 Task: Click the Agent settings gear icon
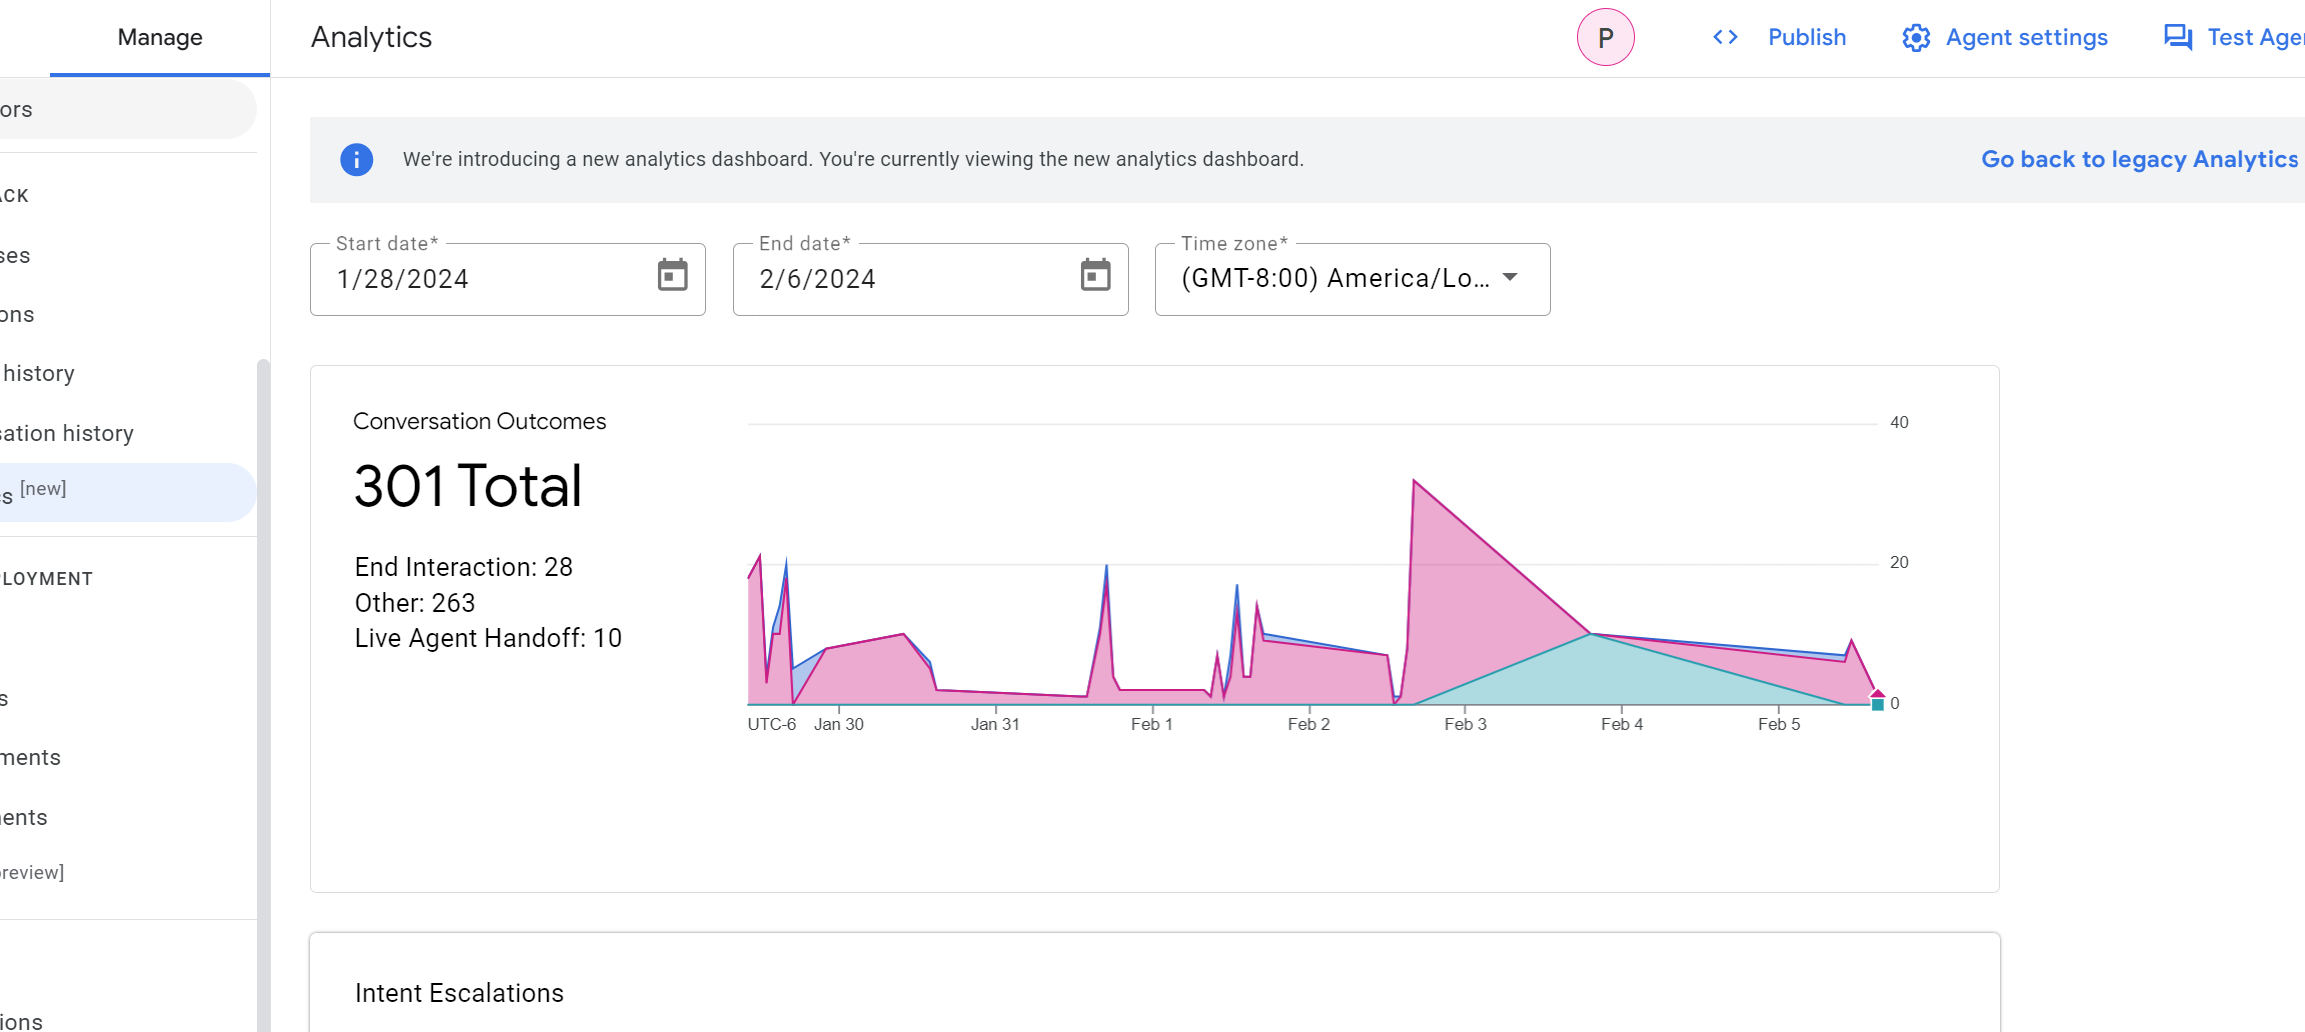click(1916, 38)
